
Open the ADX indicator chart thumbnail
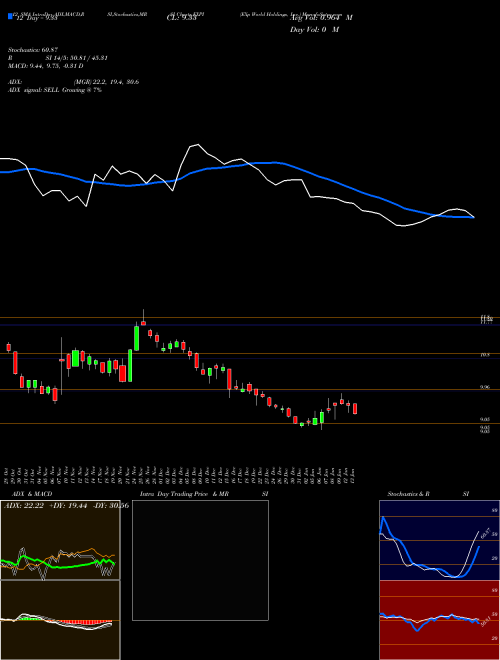pyautogui.click(x=60, y=540)
